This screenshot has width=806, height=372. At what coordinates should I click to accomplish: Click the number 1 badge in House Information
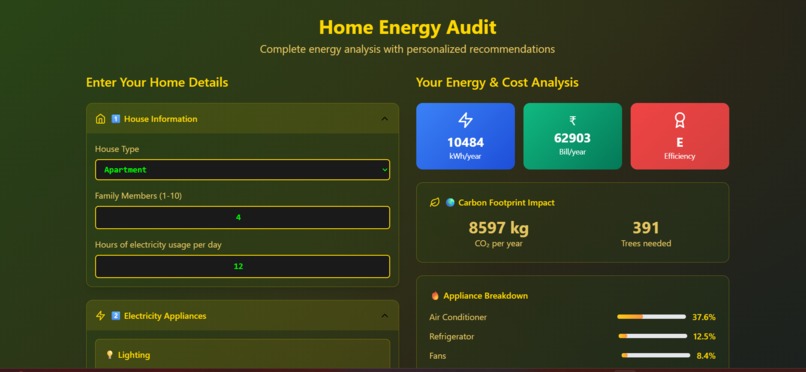pos(116,119)
